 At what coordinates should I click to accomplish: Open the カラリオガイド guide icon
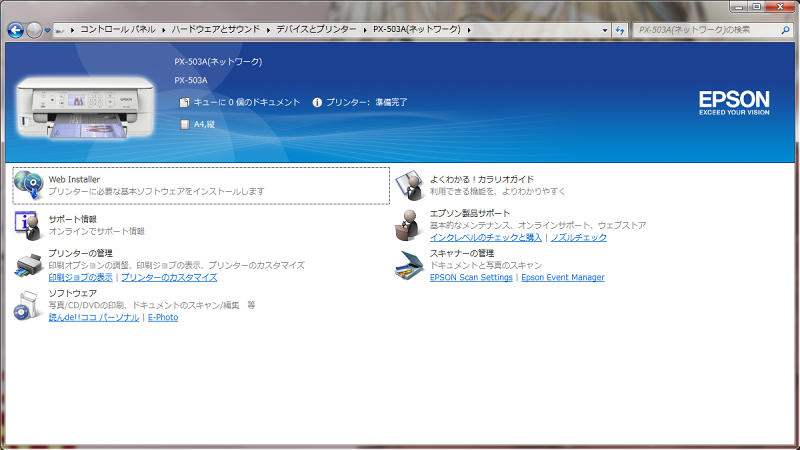point(410,185)
